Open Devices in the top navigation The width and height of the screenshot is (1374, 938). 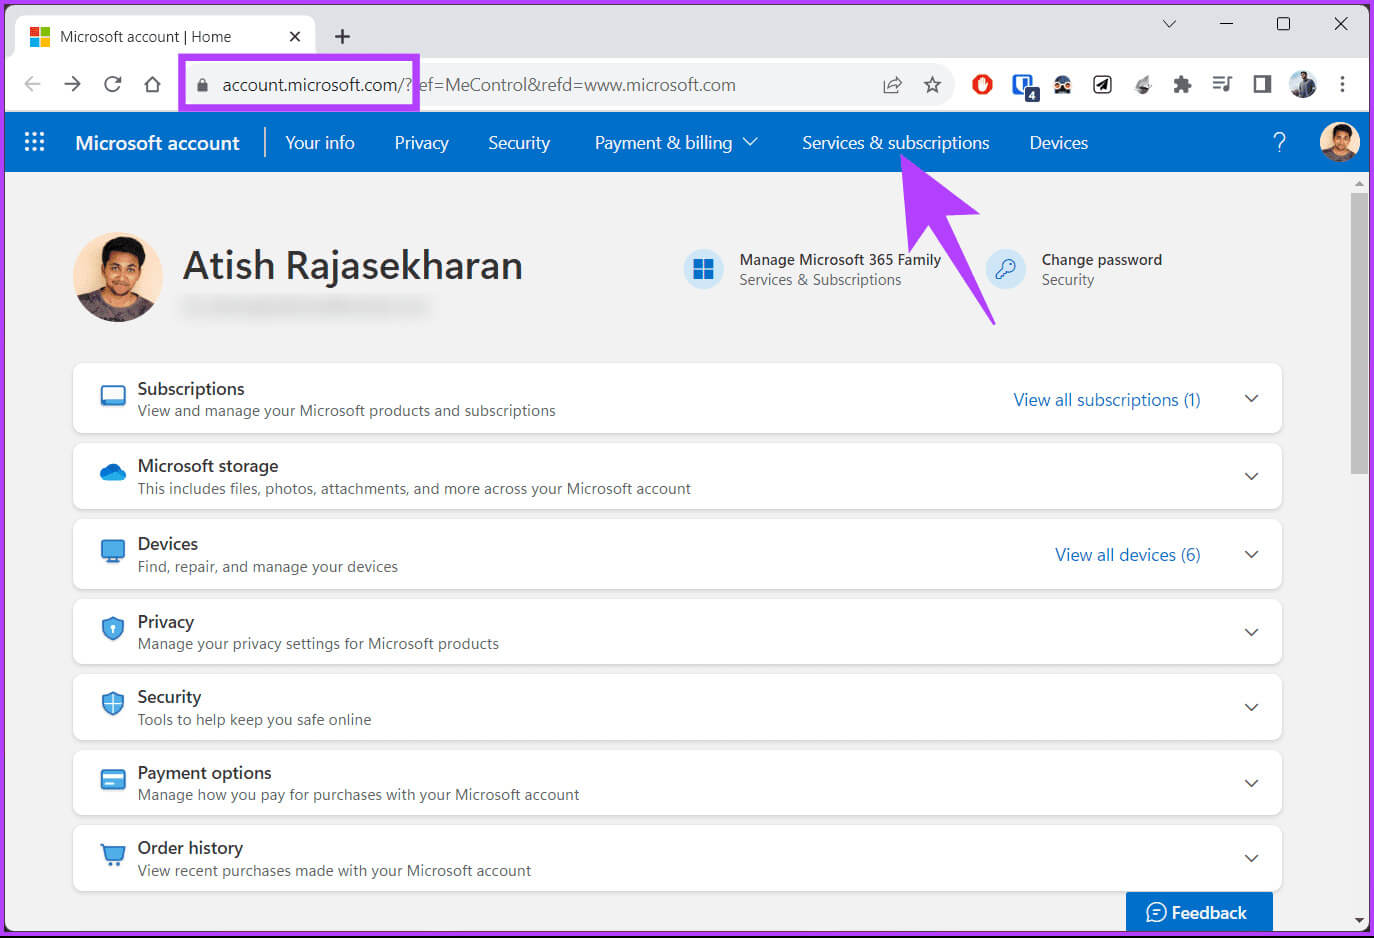coord(1058,142)
